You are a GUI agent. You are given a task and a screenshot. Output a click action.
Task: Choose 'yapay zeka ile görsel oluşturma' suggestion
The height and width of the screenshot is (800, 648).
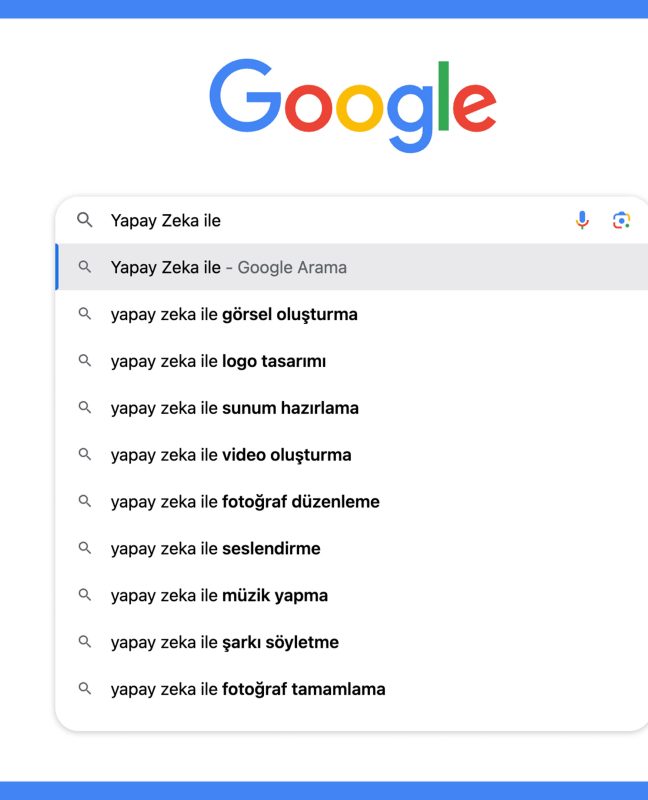[352, 314]
